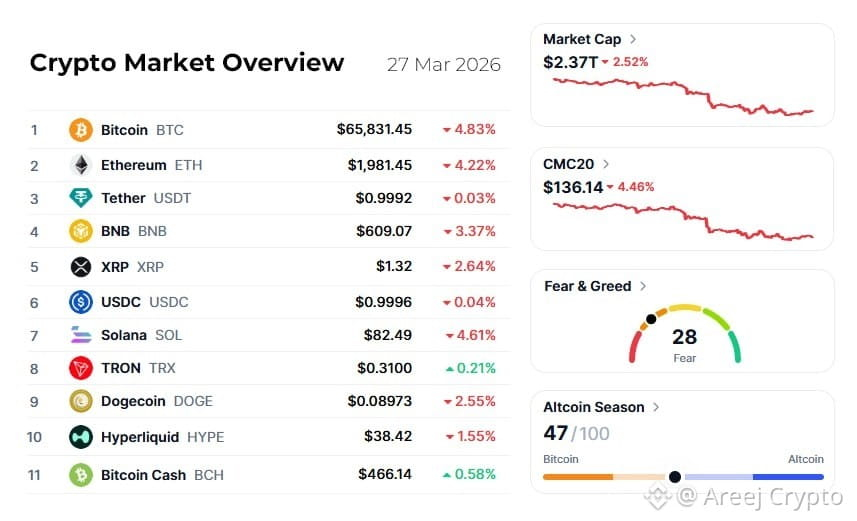Click the Dogecoin coin icon
Screen dimensions: 857x521
pos(80,401)
